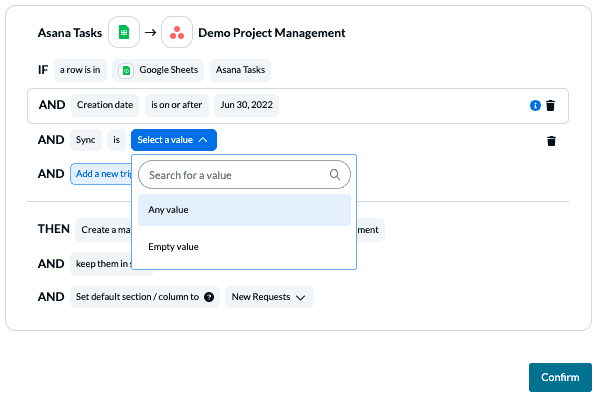Click the Asana Tasks sheet chip
This screenshot has height=398, width=604.
click(x=240, y=70)
